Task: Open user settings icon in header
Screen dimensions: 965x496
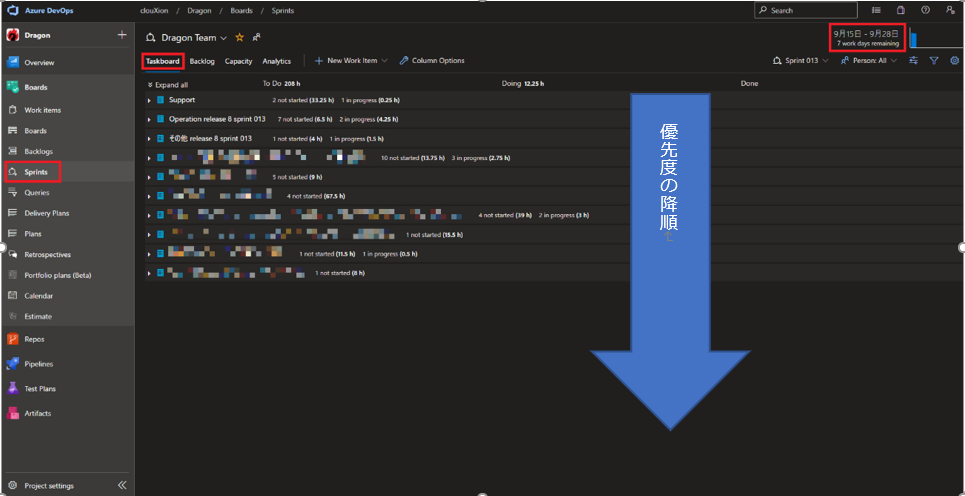Action: click(950, 10)
